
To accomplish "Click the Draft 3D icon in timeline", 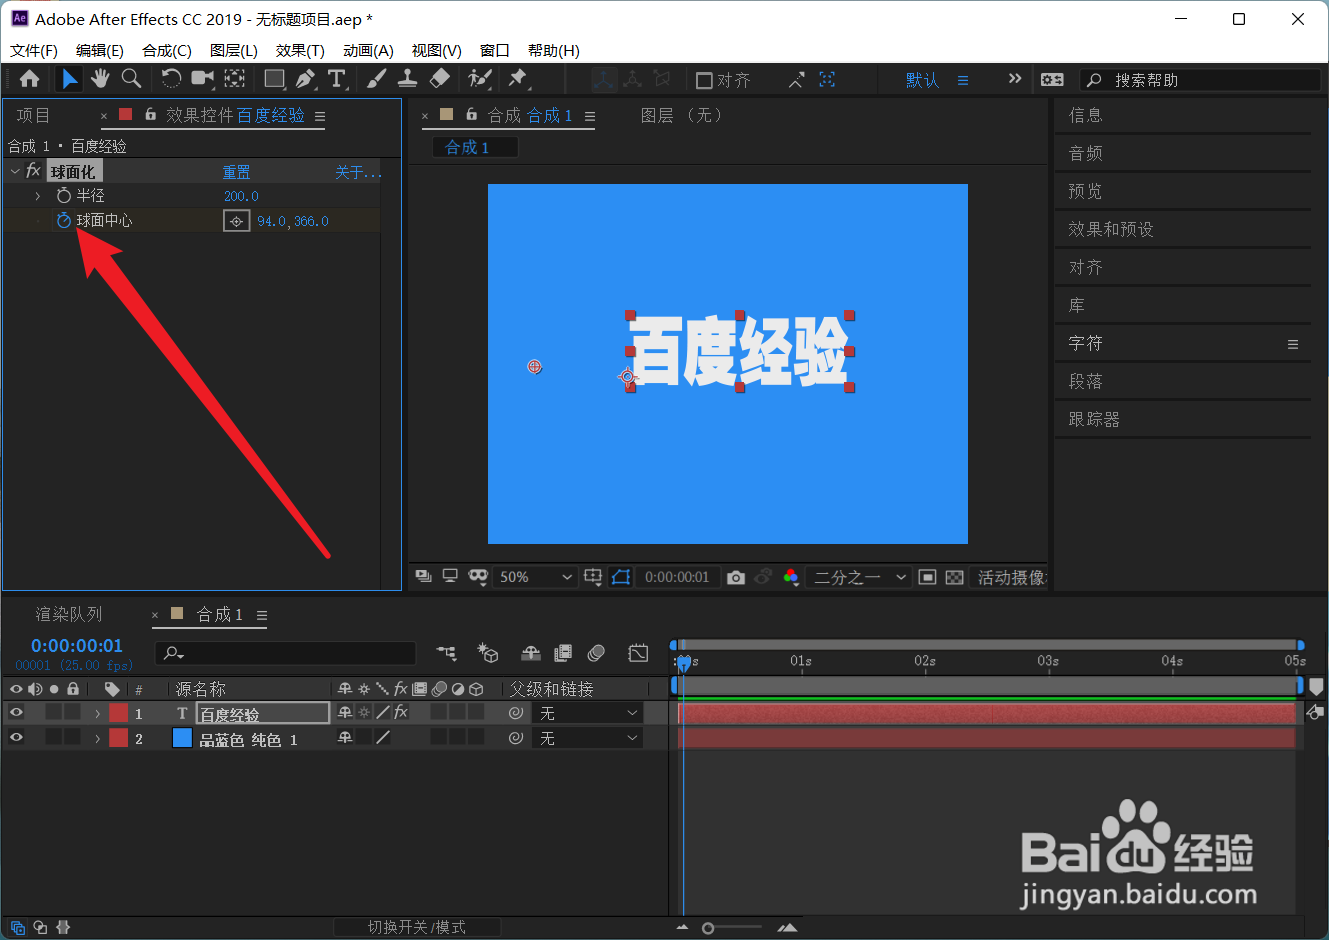I will coord(488,653).
